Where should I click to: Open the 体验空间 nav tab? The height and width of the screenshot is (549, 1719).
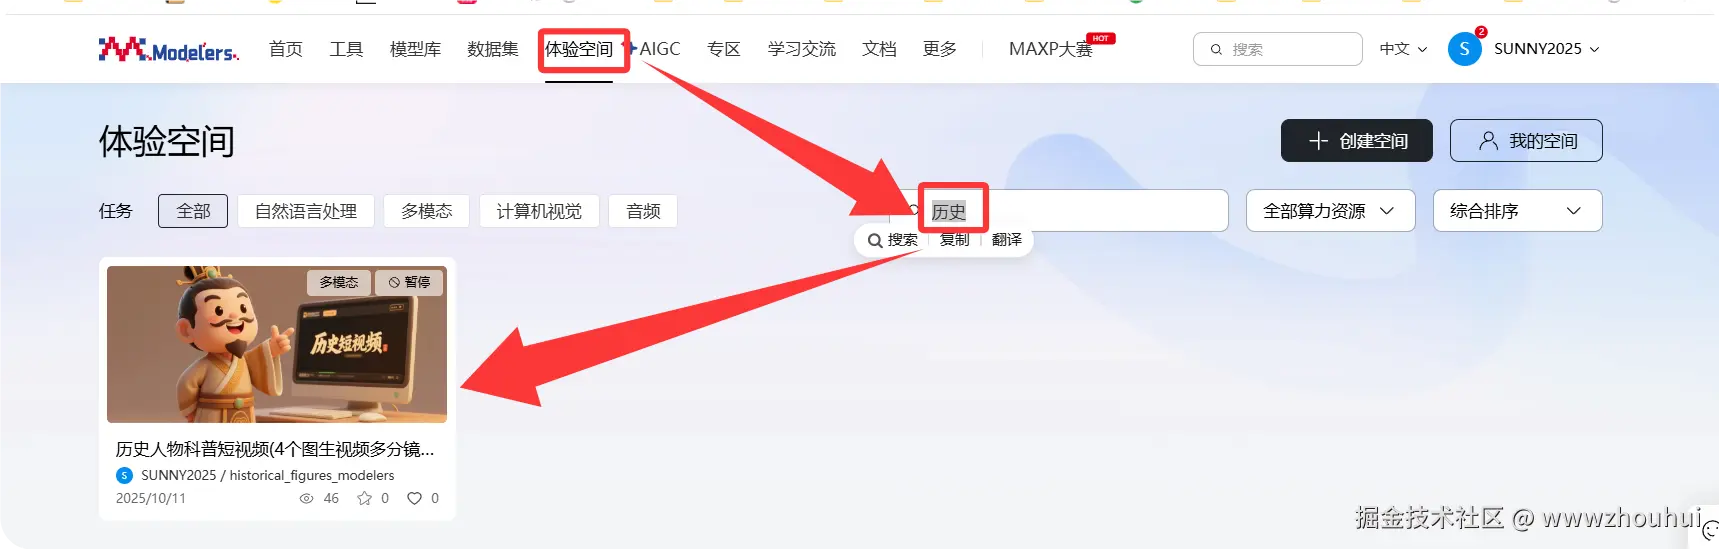coord(579,49)
